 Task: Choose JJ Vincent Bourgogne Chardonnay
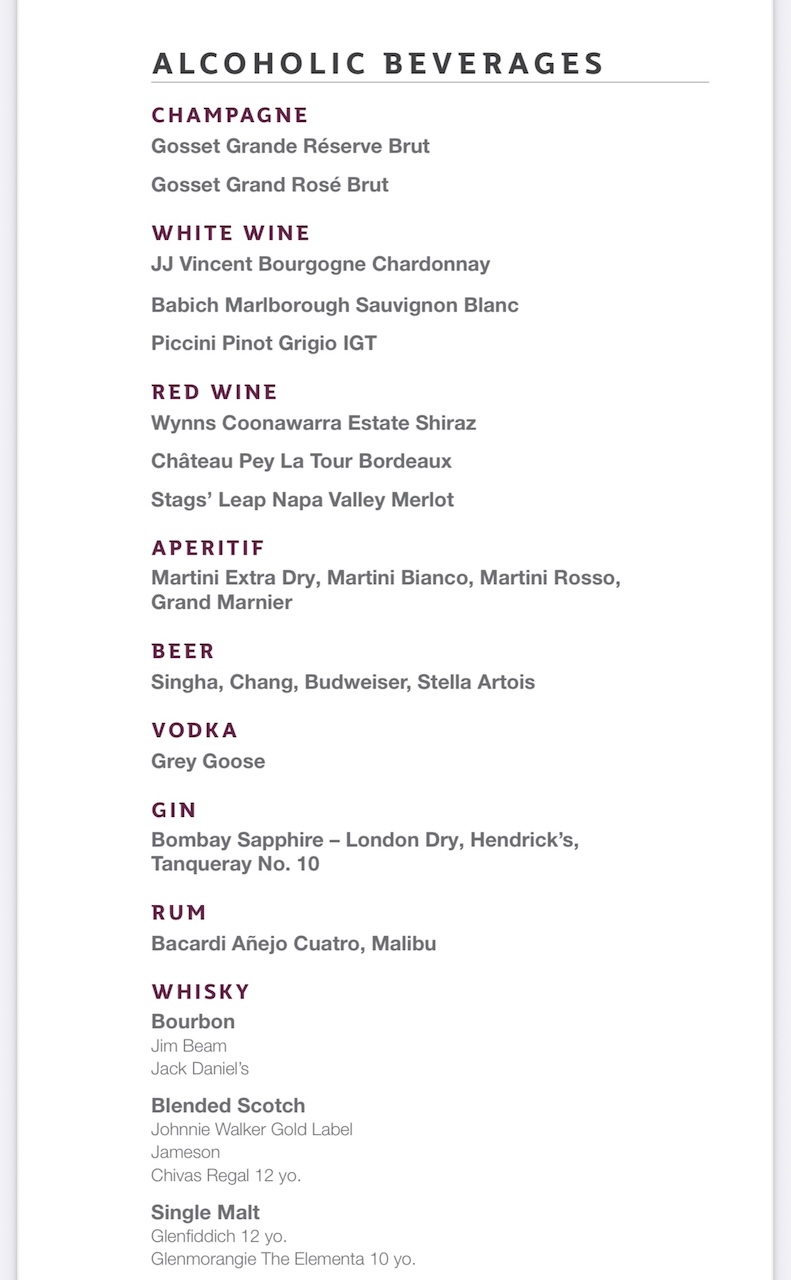coord(321,264)
